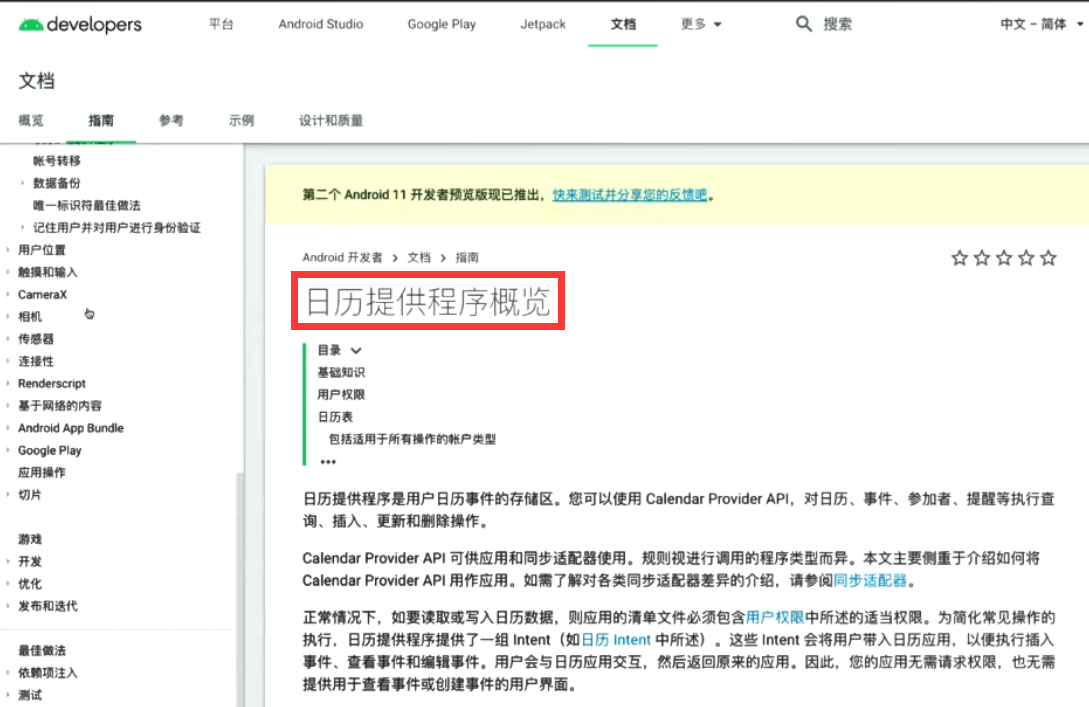Screen dimensions: 1089x707
Task: Open 唯一标识符最佳做法 in sidebar
Action: click(x=87, y=206)
